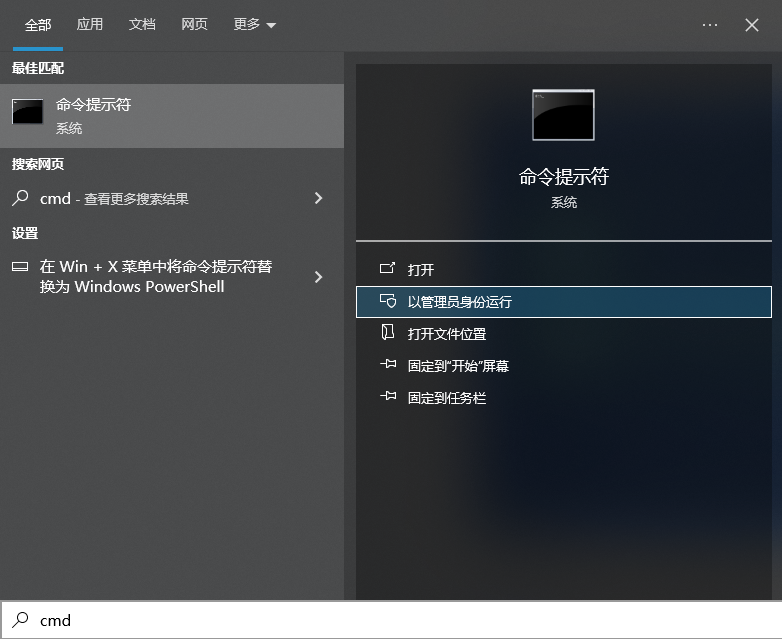782x639 pixels.
Task: Click the large Command Prompt preview icon
Action: 564,115
